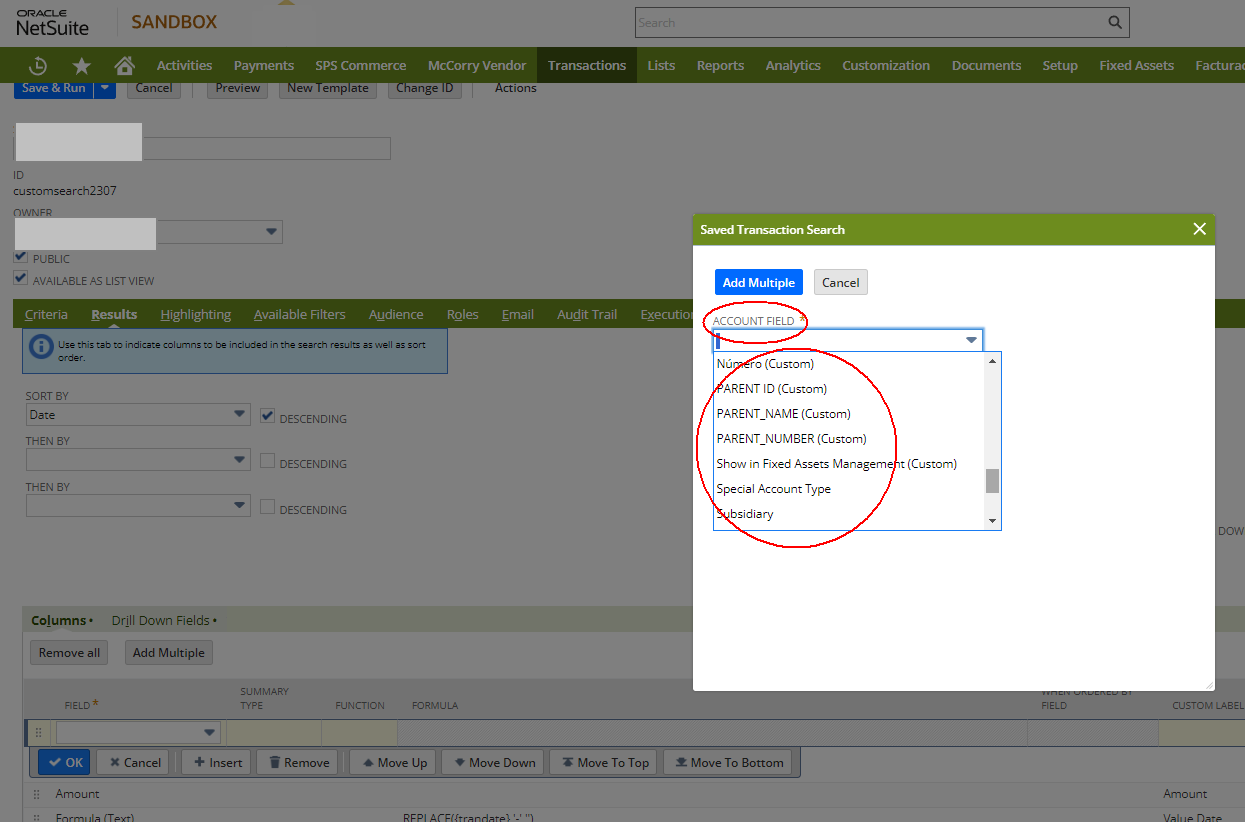Open the SPS Commerce menu
Image resolution: width=1245 pixels, height=822 pixels.
pos(361,66)
